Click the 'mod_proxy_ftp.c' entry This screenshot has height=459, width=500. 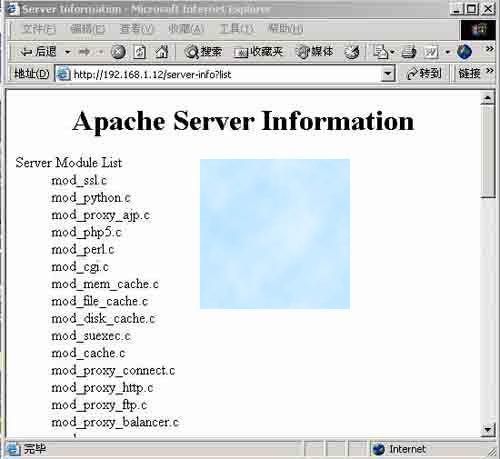(x=99, y=405)
